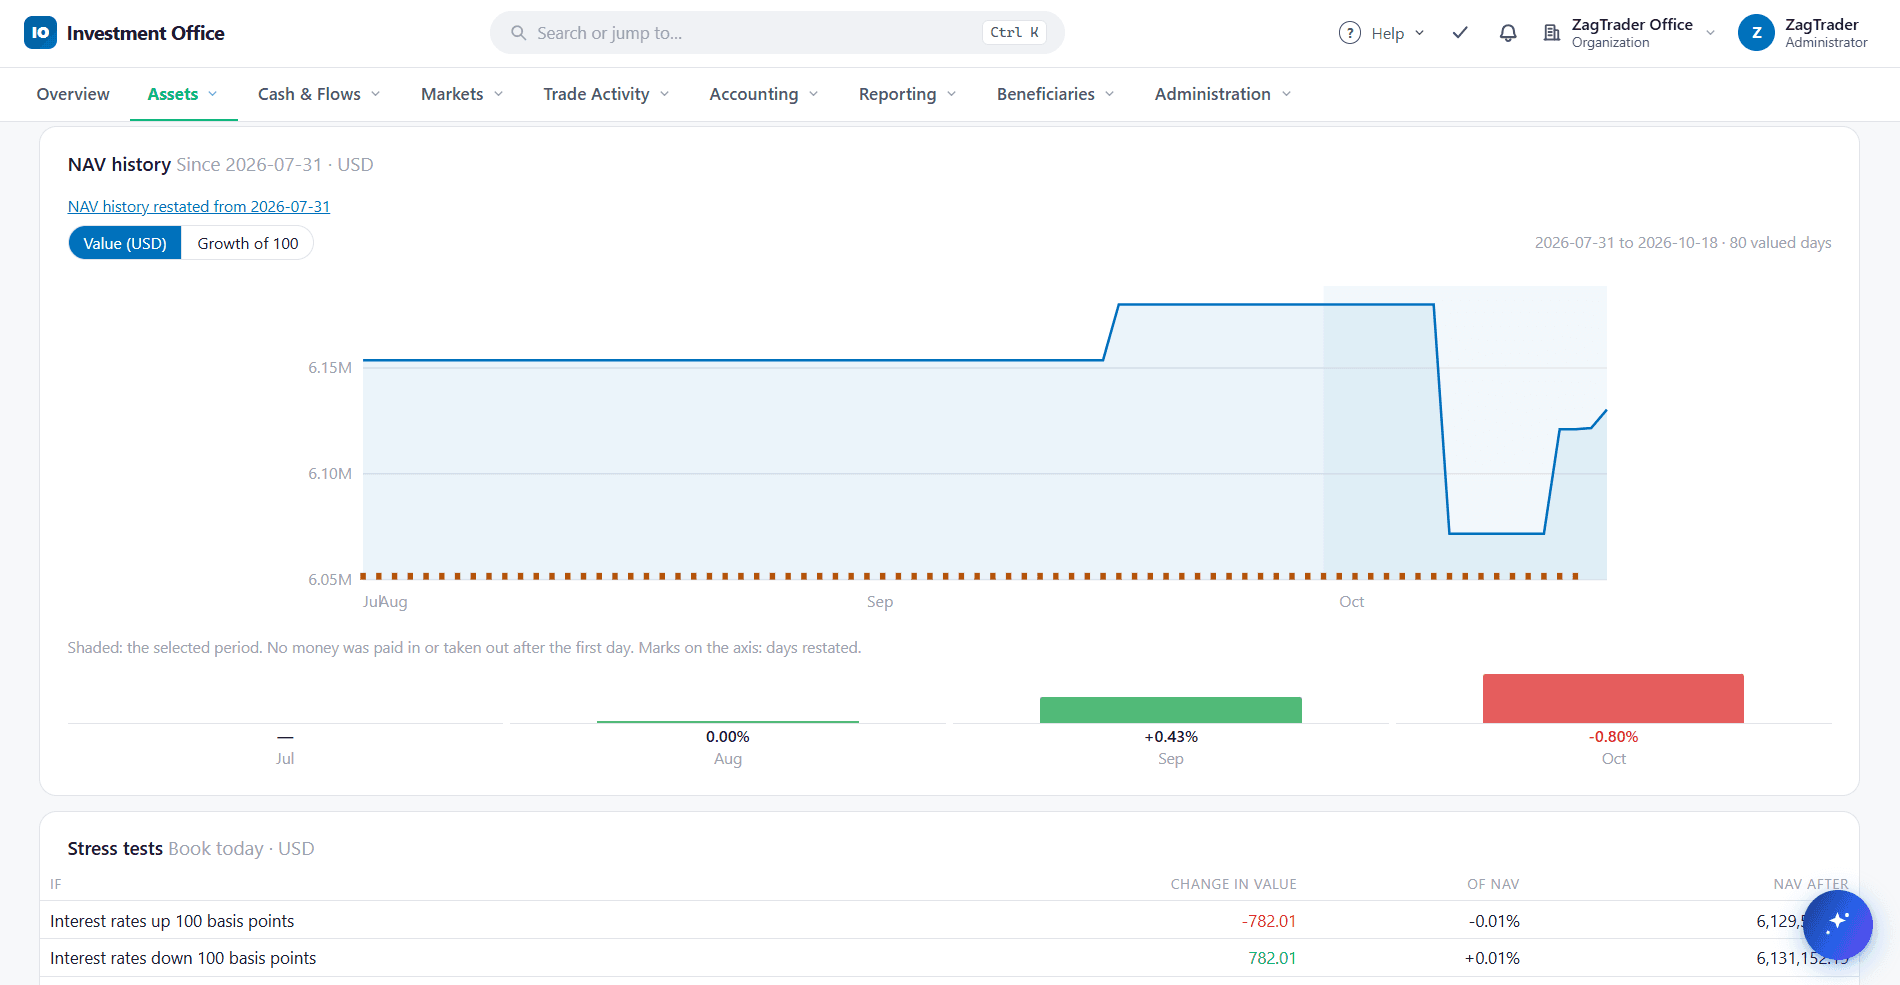Select the red October -0.80% bar

click(x=1613, y=698)
